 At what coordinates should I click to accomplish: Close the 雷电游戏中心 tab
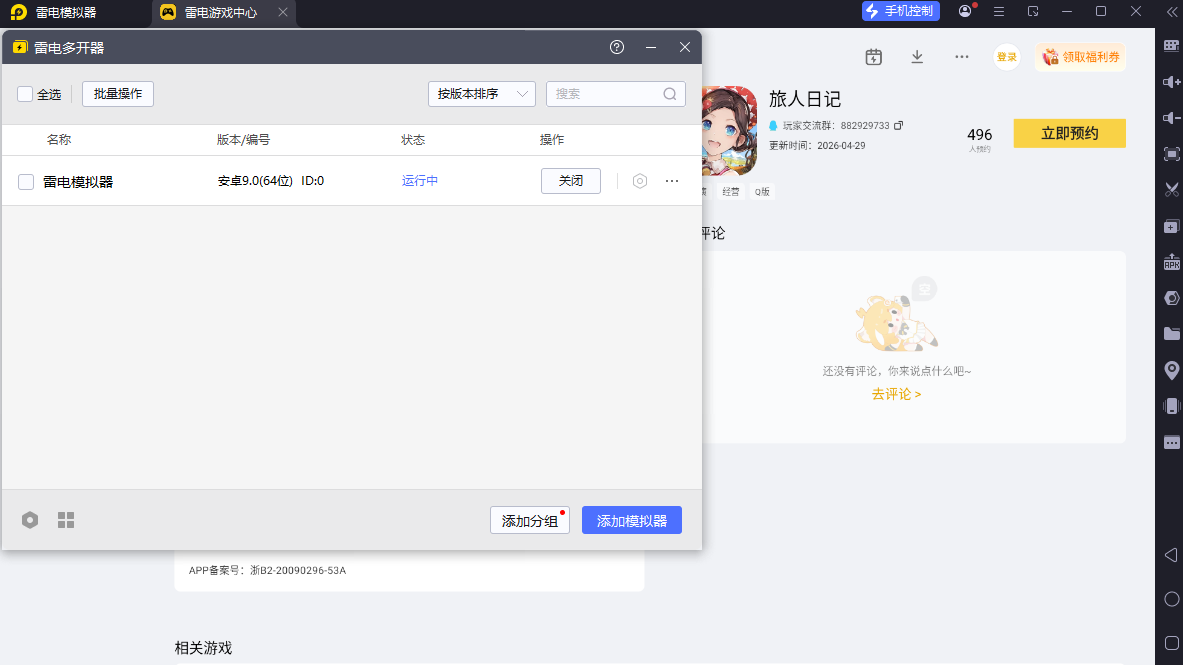[x=283, y=12]
